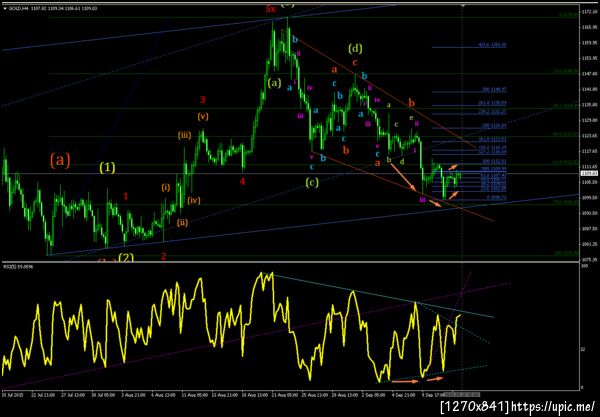Click the gray chart shift triangle marker at top
This screenshot has height=417, width=600.
(x=463, y=6)
